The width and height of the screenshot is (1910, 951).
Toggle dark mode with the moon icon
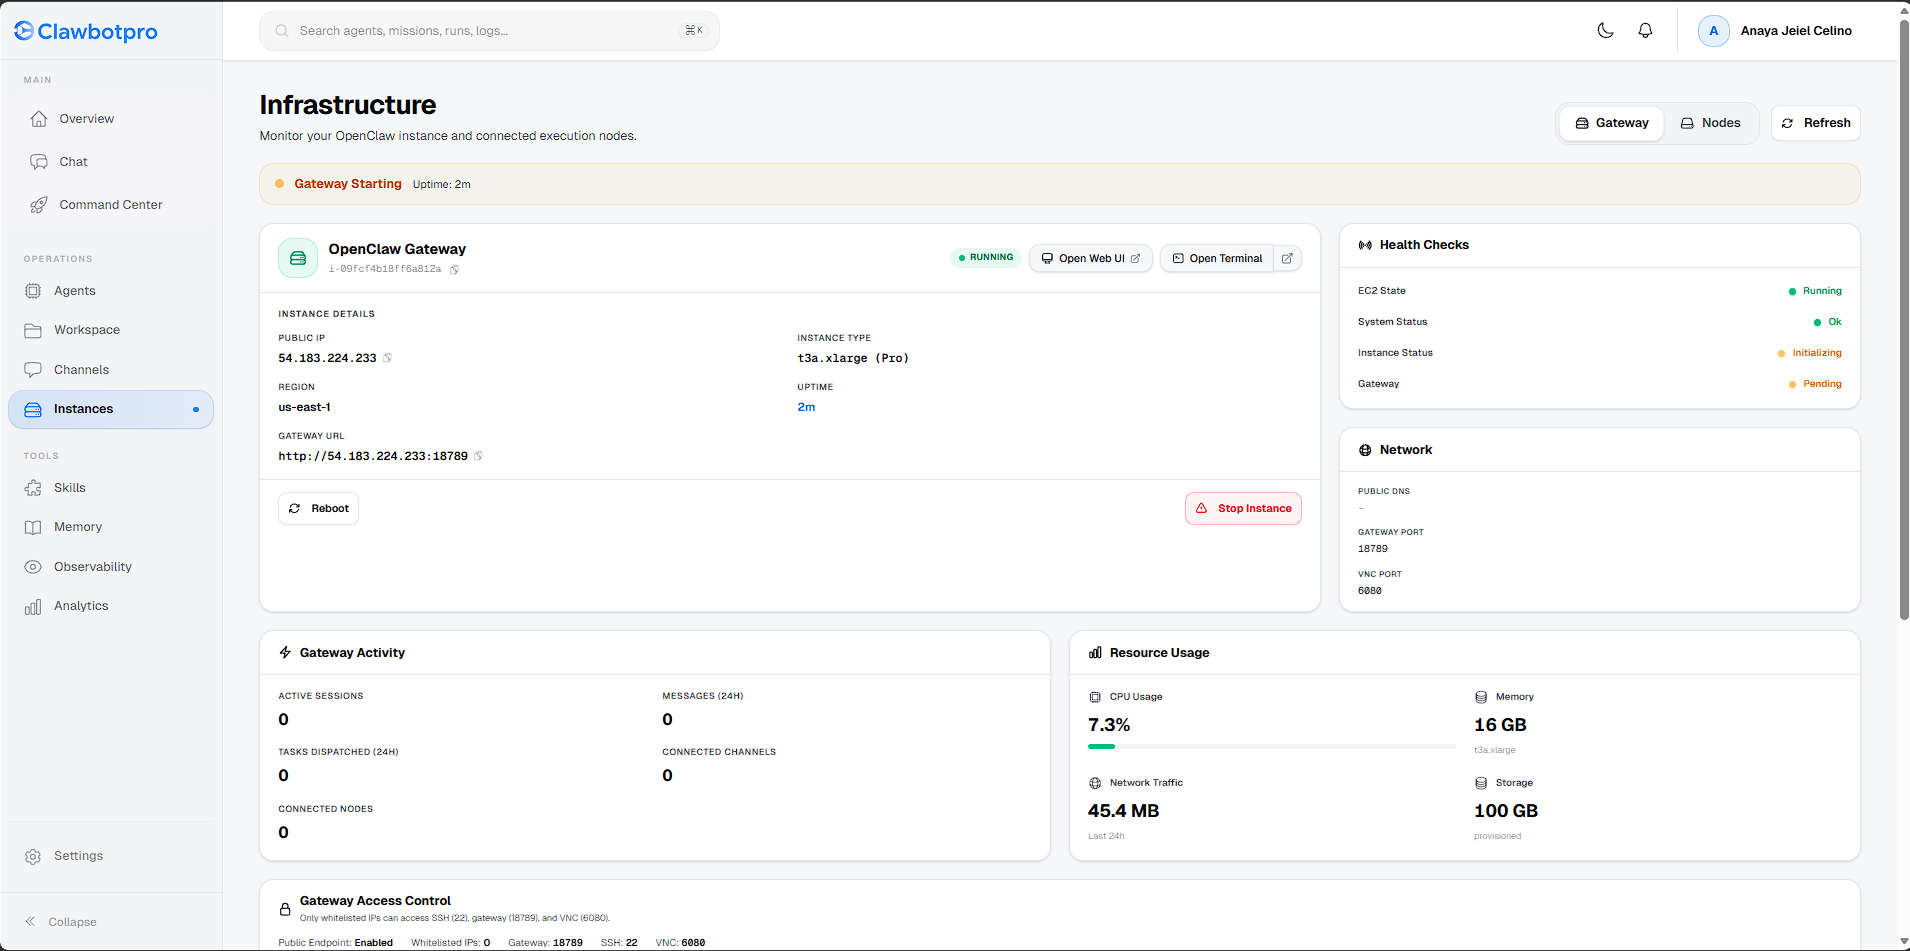click(x=1605, y=31)
